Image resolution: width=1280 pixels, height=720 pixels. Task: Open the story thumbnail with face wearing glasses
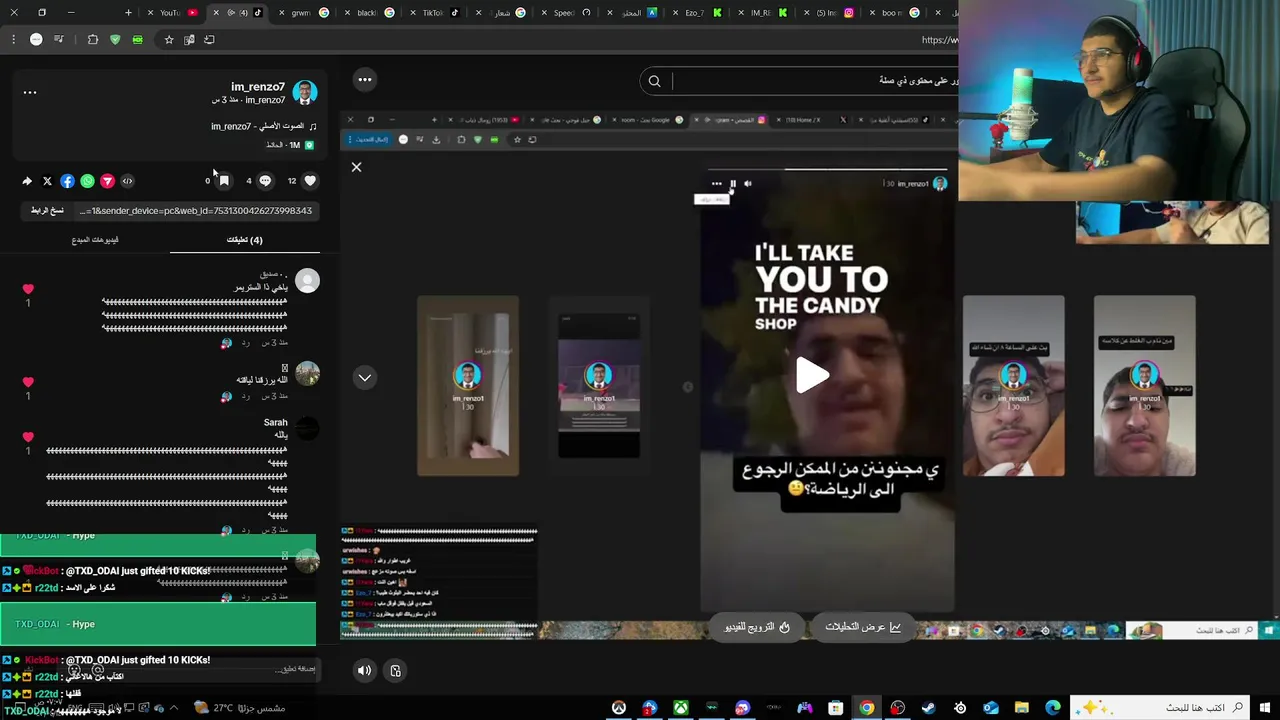[1013, 385]
